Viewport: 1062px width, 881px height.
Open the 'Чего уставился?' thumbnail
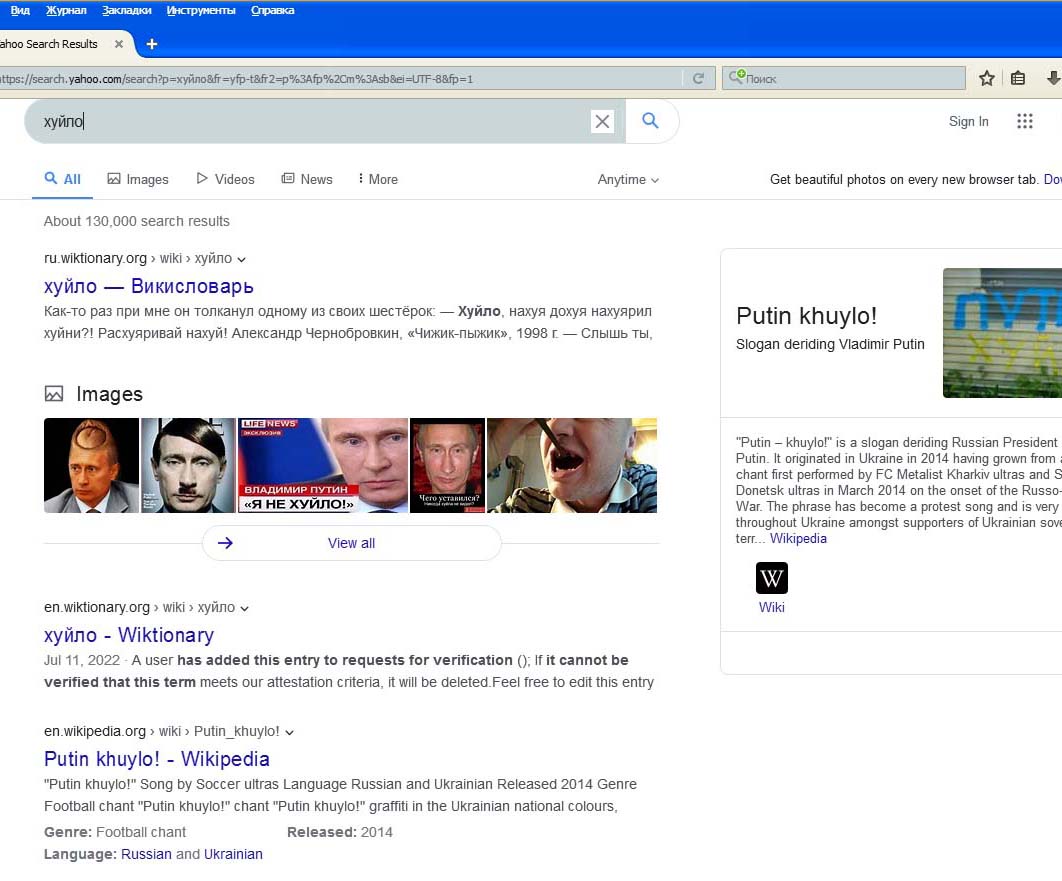[448, 465]
